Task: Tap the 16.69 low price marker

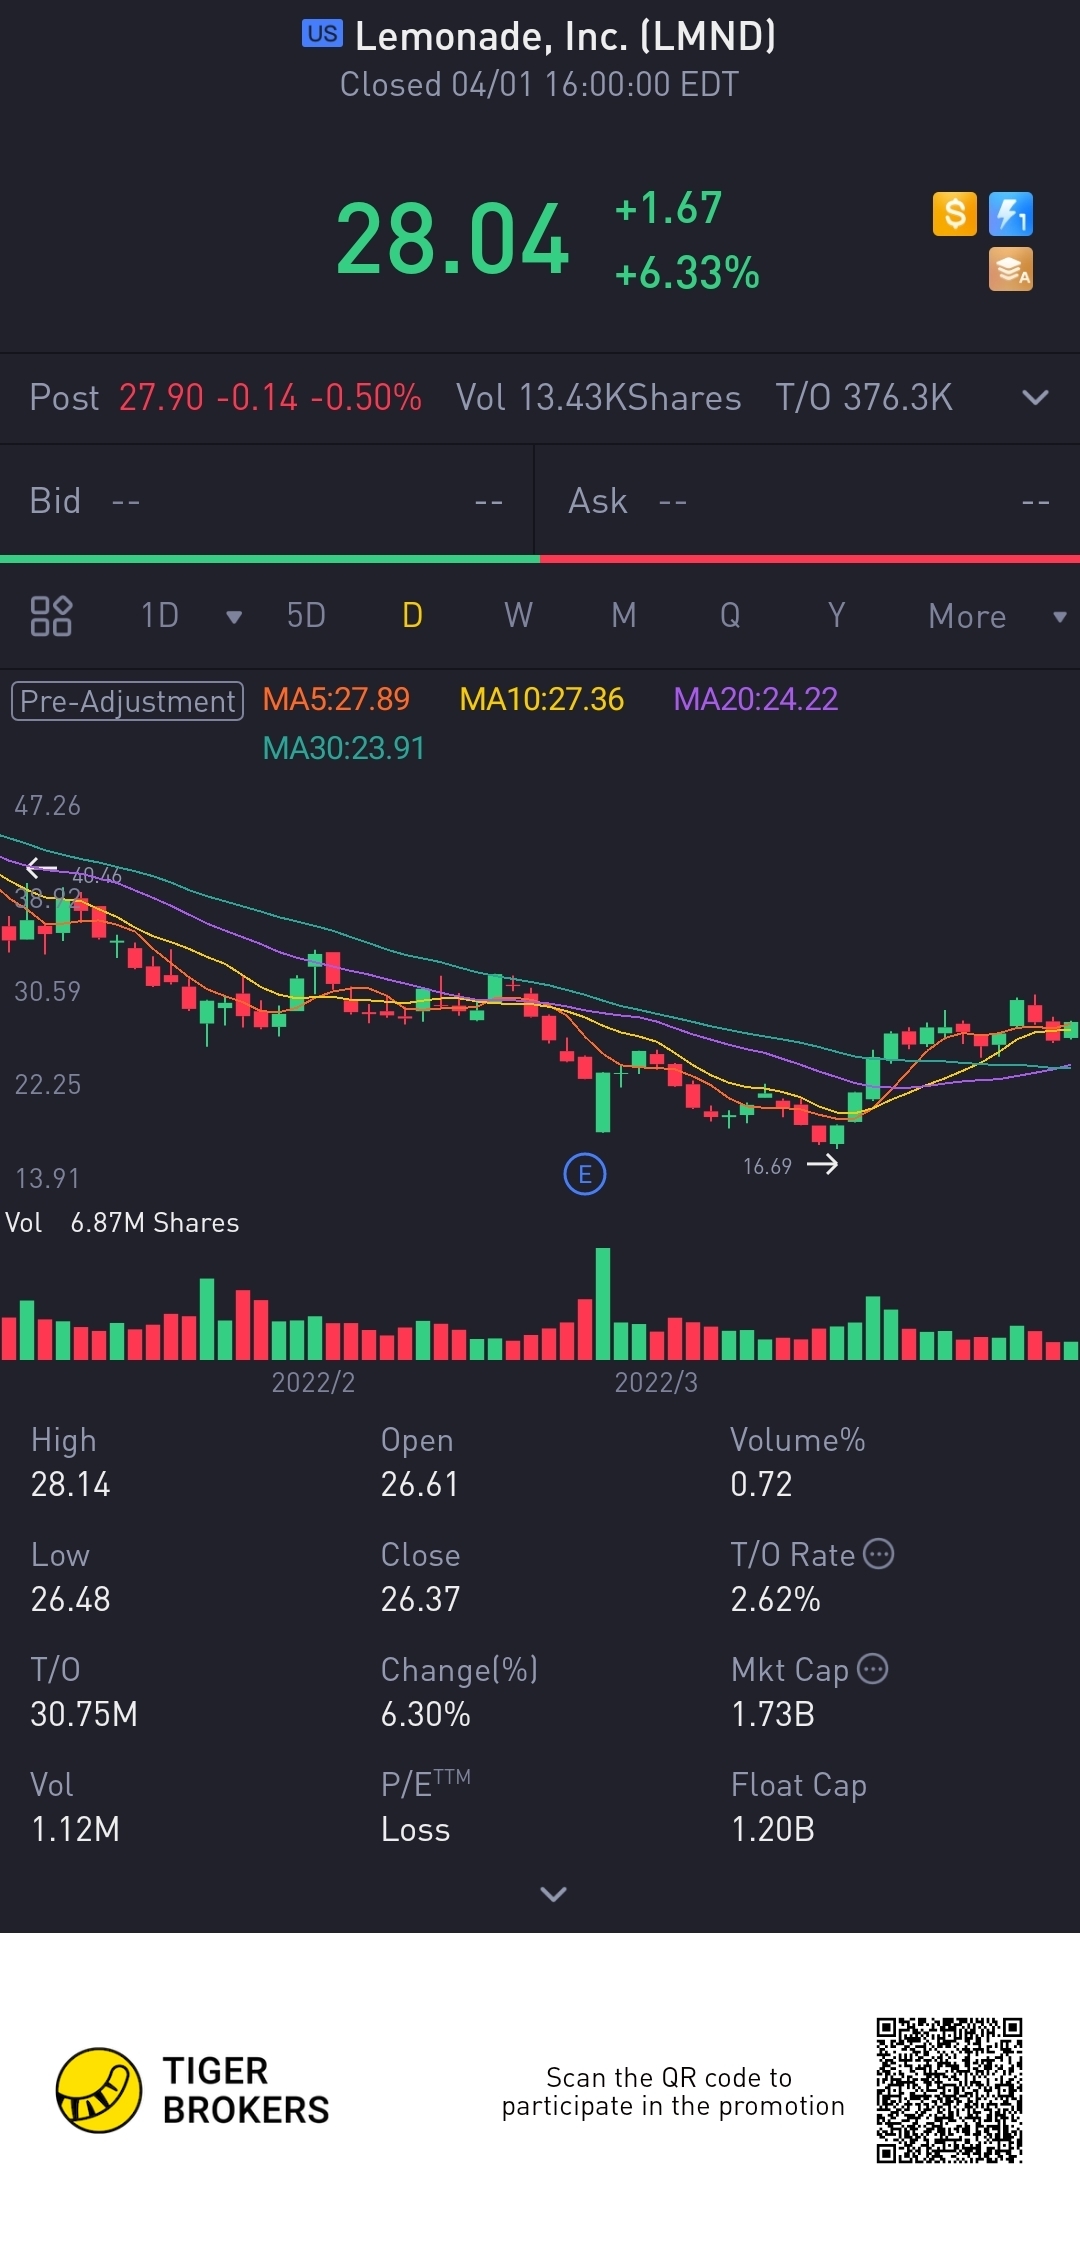Action: pyautogui.click(x=767, y=1166)
